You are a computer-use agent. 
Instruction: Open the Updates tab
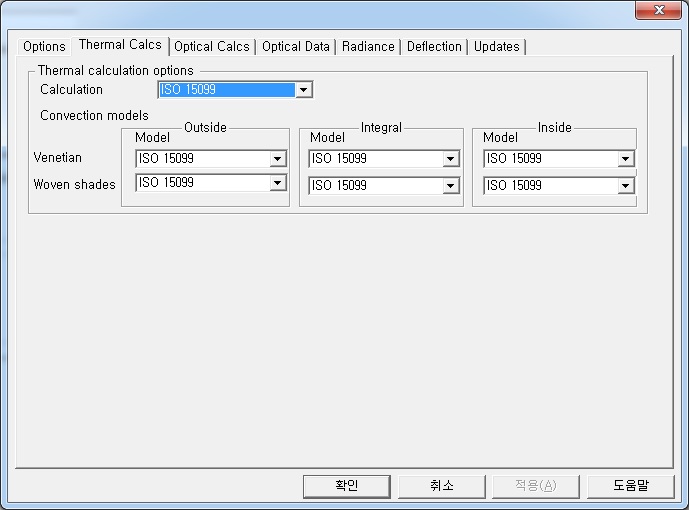point(496,46)
